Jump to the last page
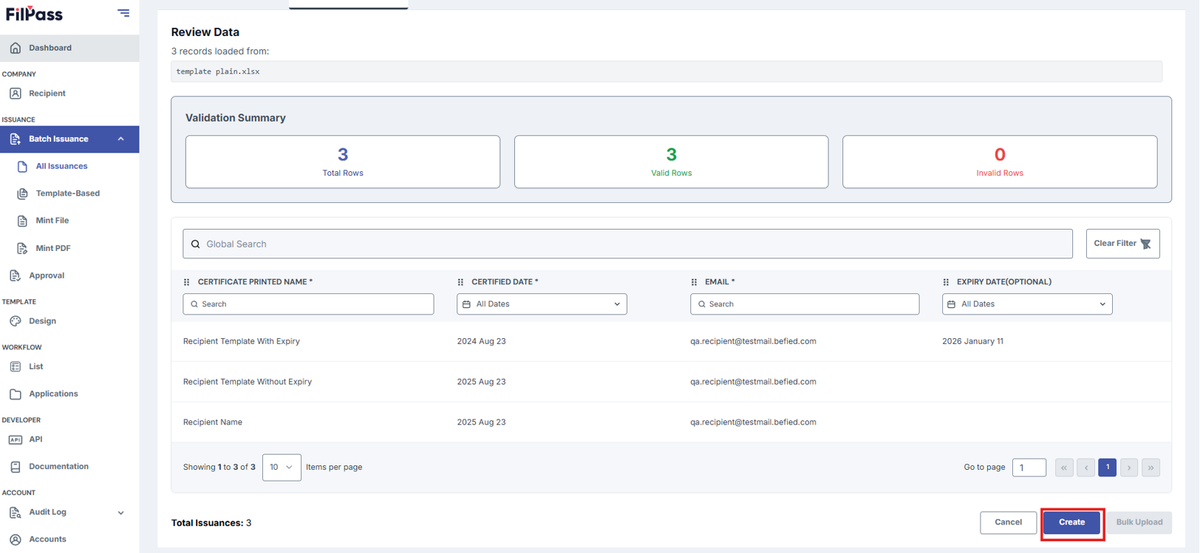Viewport: 1200px width, 553px height. pyautogui.click(x=1150, y=467)
